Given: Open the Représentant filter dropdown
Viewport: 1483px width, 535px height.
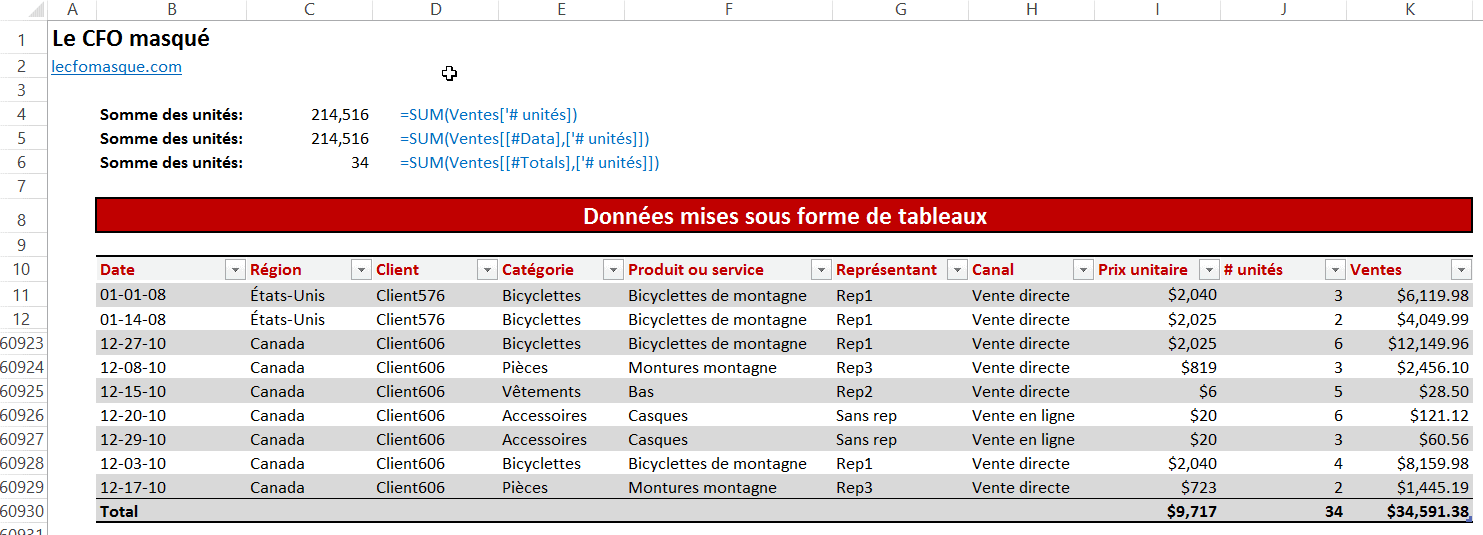Looking at the screenshot, I should (x=957, y=270).
